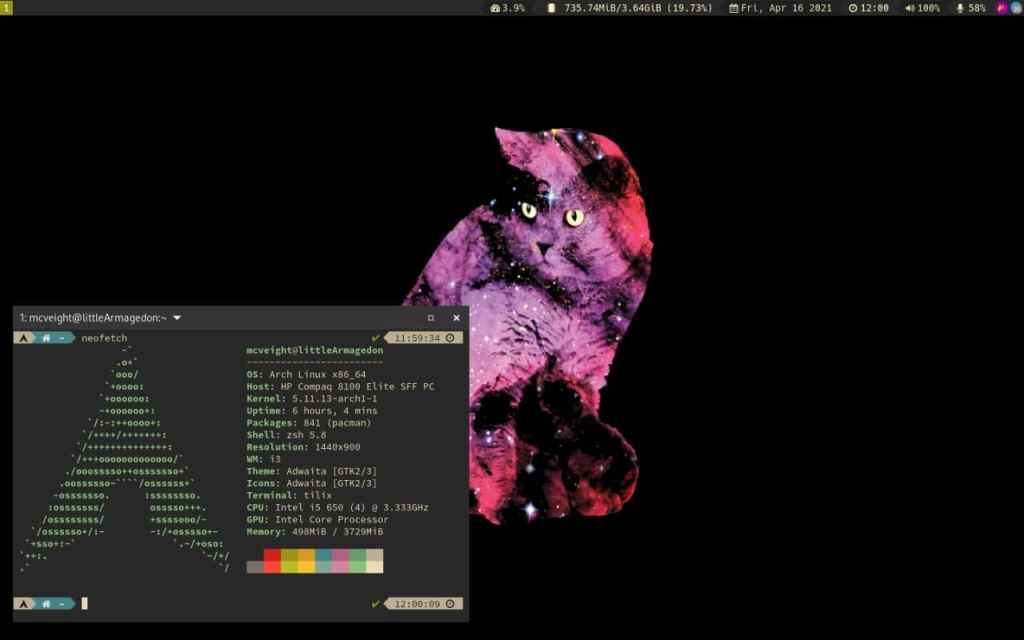Click the rightmost system tray icon
1024x640 pixels.
pyautogui.click(x=1016, y=8)
